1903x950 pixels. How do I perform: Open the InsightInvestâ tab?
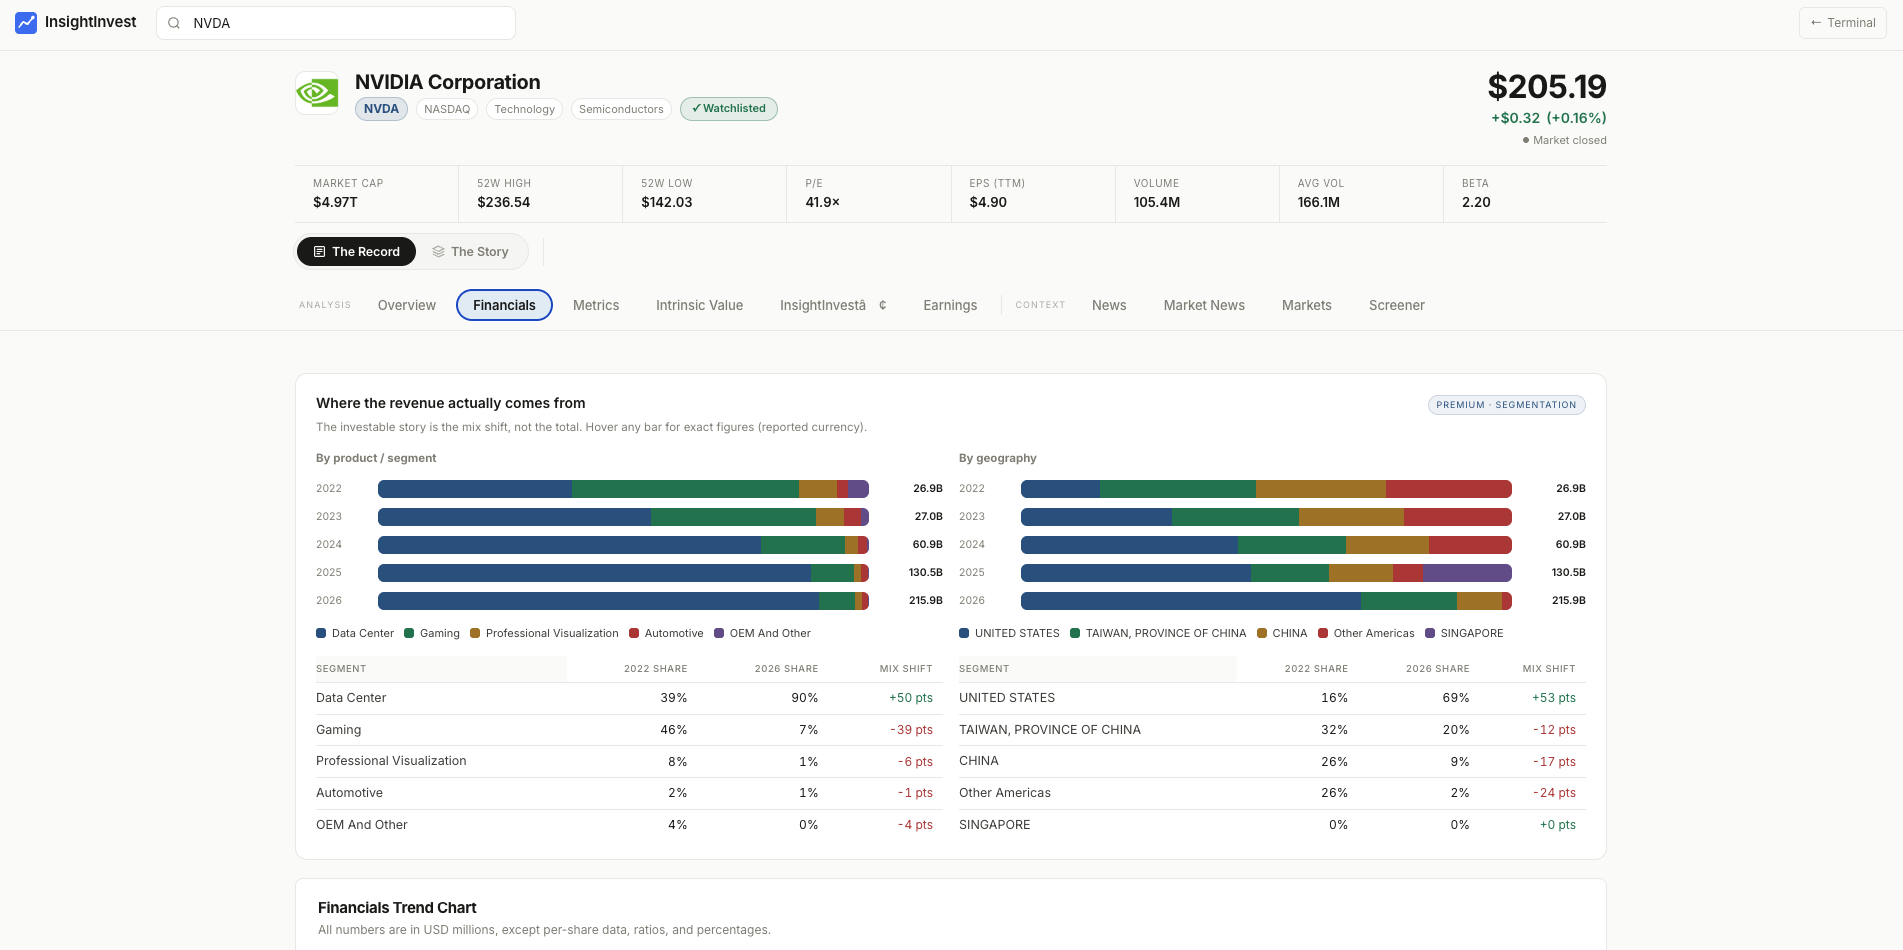833,305
